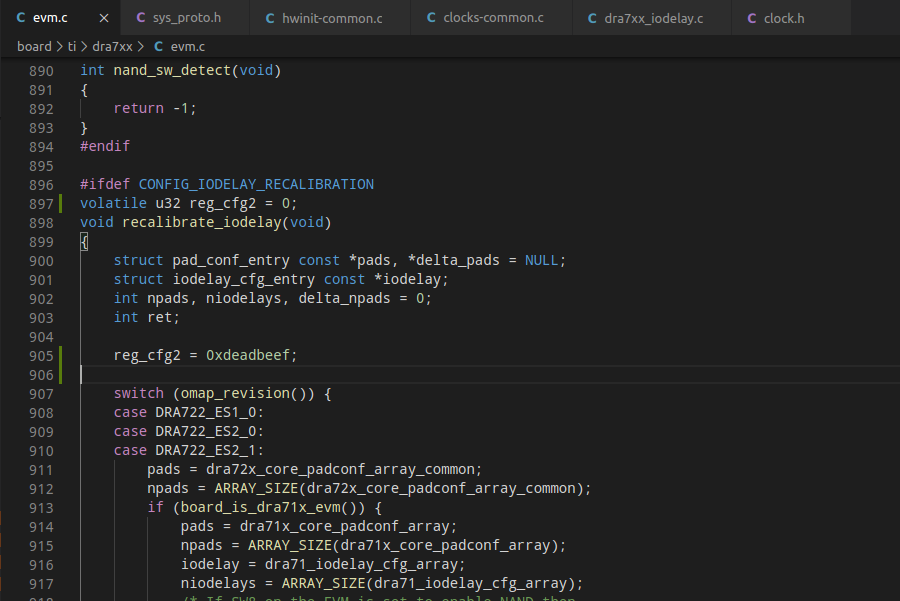This screenshot has width=900, height=601.
Task: Click the DRA722_ES2_1 case label
Action: [206, 450]
